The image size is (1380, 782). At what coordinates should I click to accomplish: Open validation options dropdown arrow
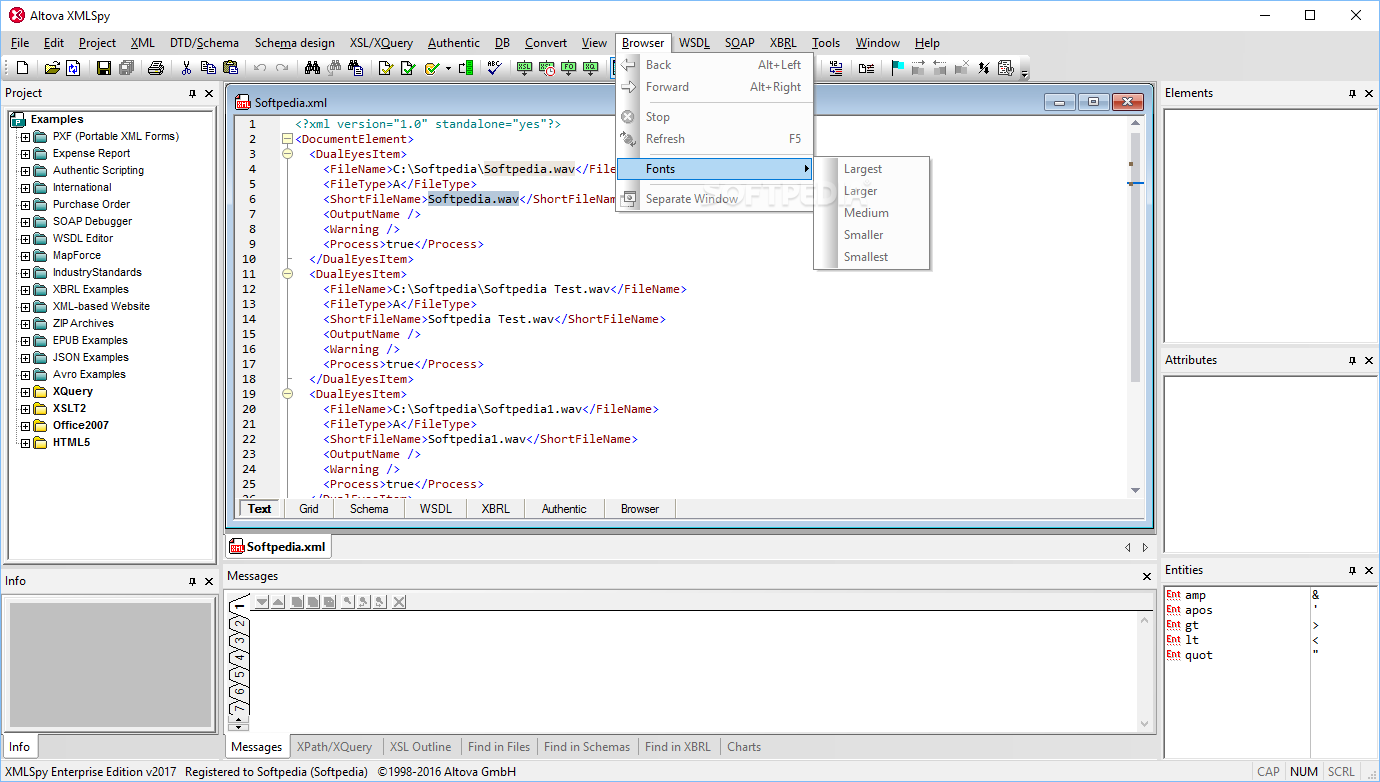(x=448, y=68)
